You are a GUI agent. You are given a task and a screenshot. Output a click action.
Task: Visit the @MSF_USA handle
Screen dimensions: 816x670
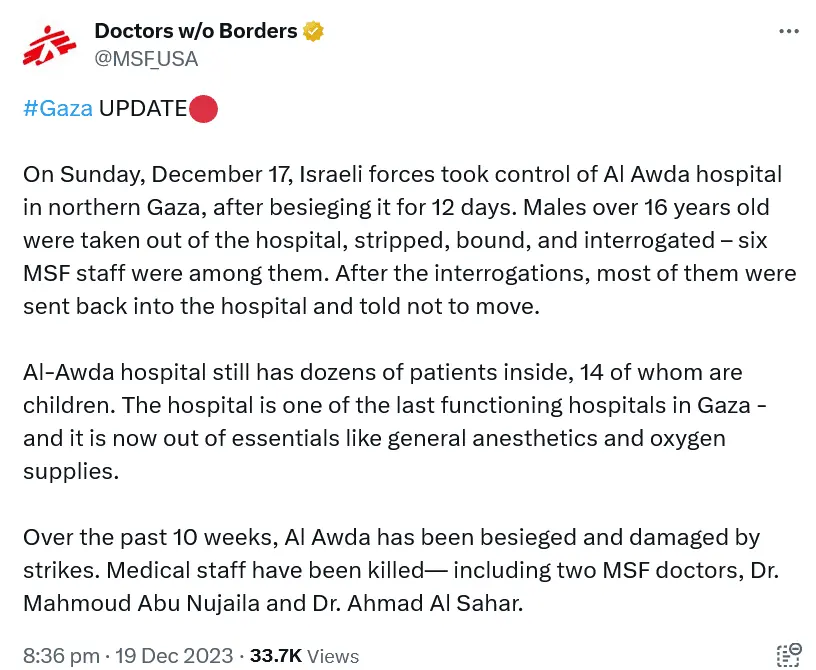click(146, 59)
